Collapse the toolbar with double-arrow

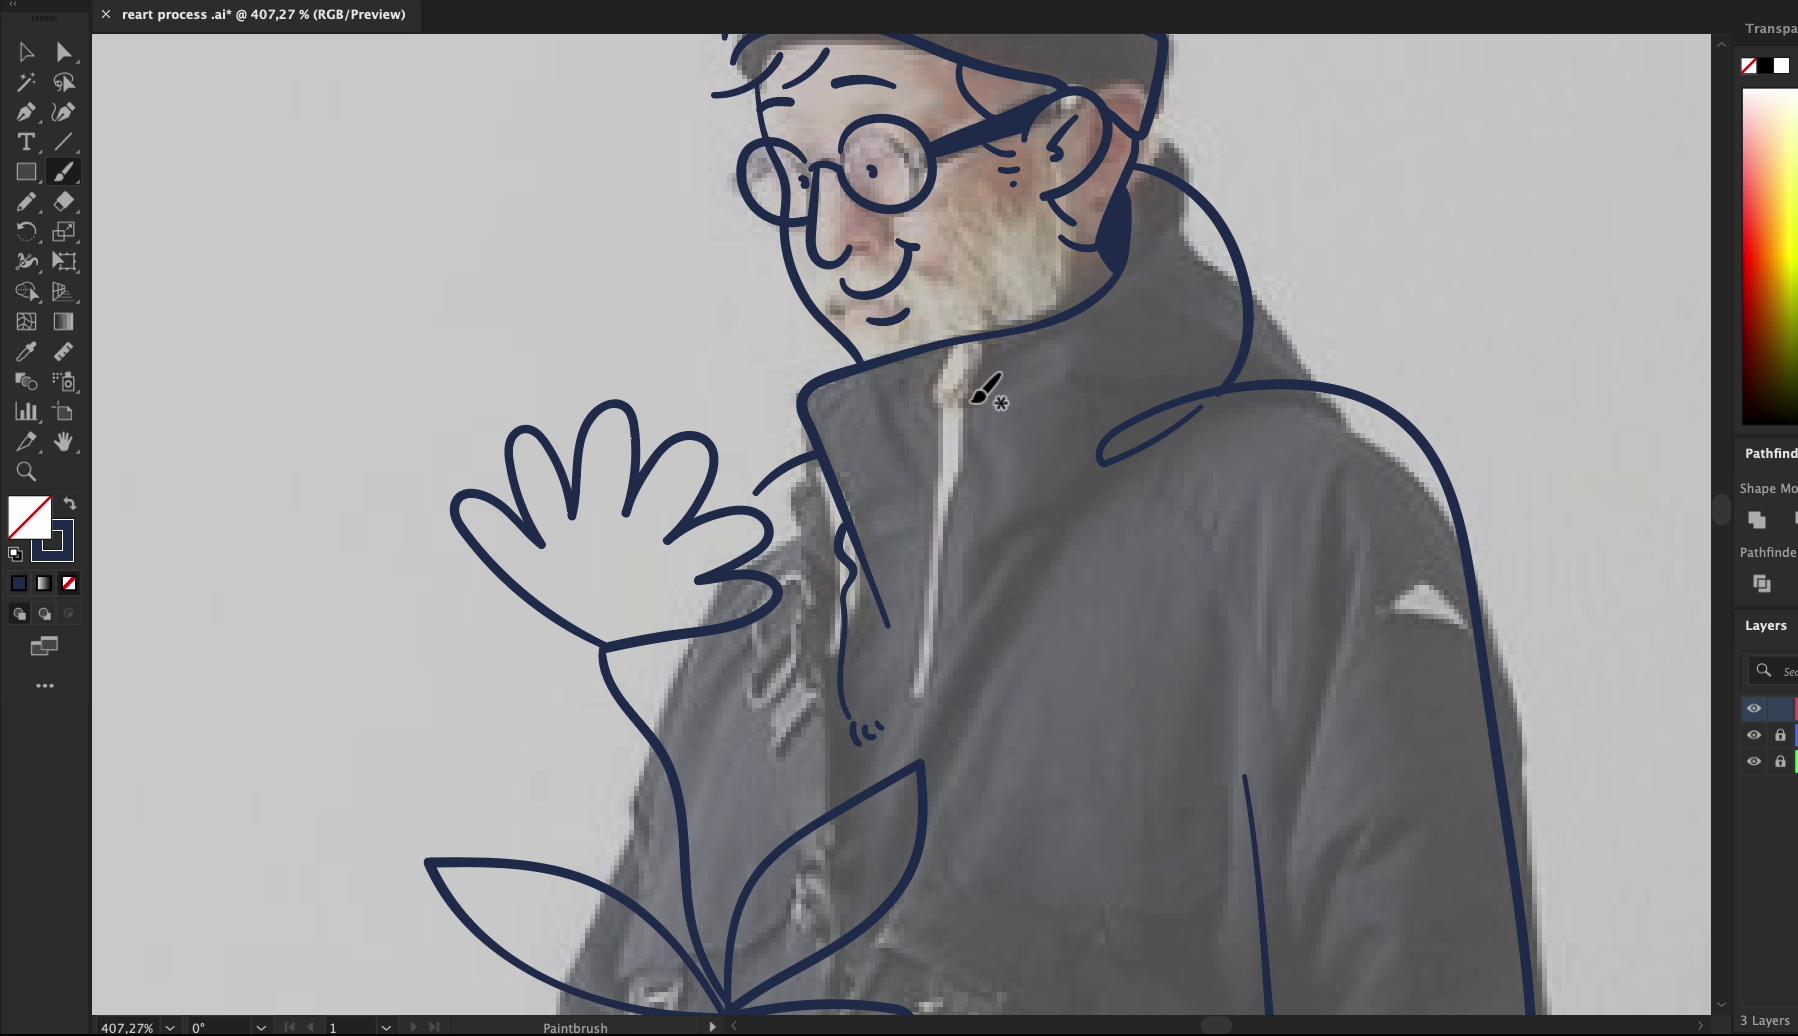13,4
